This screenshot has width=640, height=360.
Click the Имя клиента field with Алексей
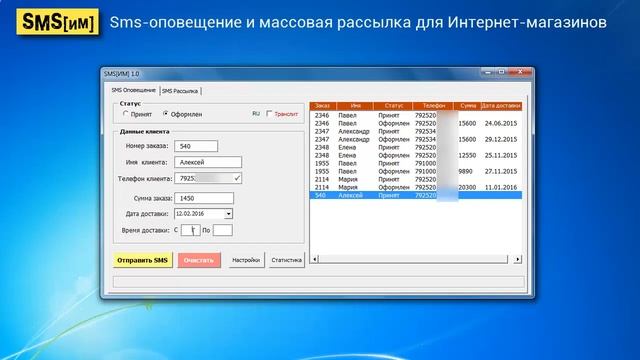pos(208,162)
